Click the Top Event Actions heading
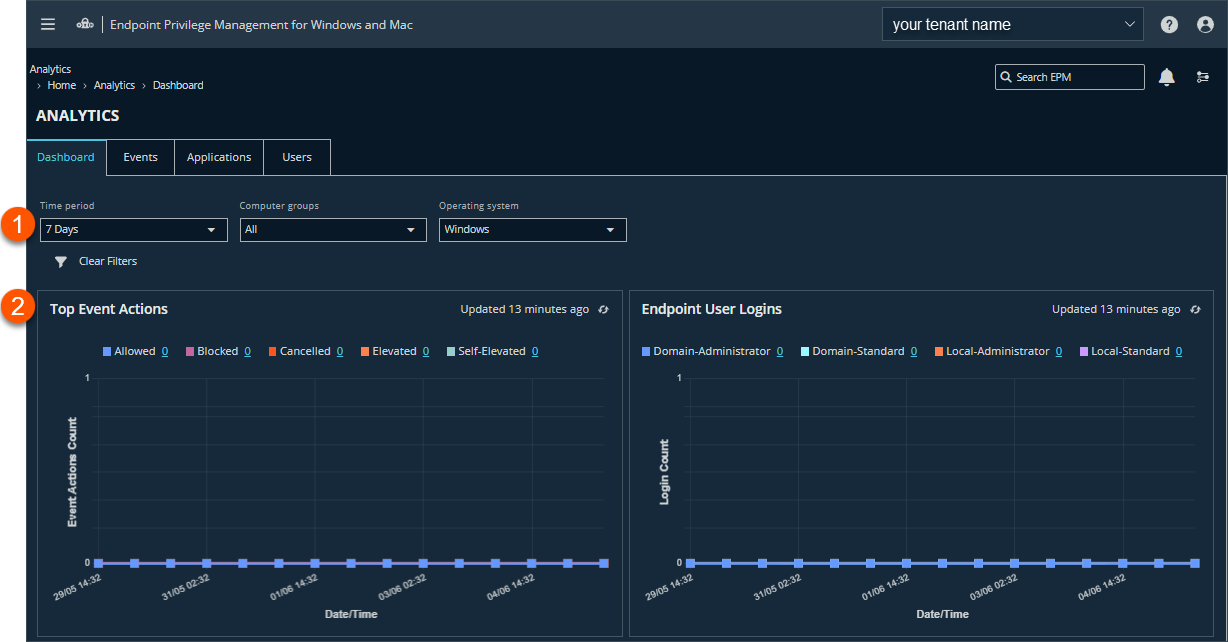This screenshot has height=642, width=1228. point(109,309)
